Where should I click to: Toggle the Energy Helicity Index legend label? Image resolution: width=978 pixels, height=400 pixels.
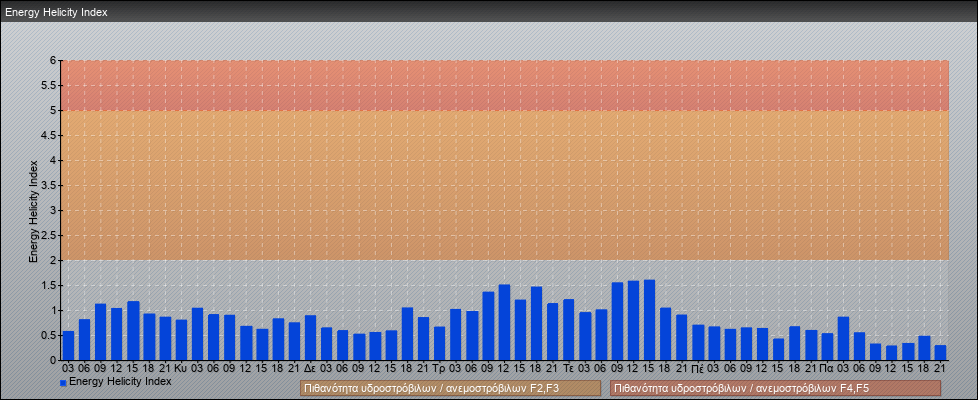120,382
